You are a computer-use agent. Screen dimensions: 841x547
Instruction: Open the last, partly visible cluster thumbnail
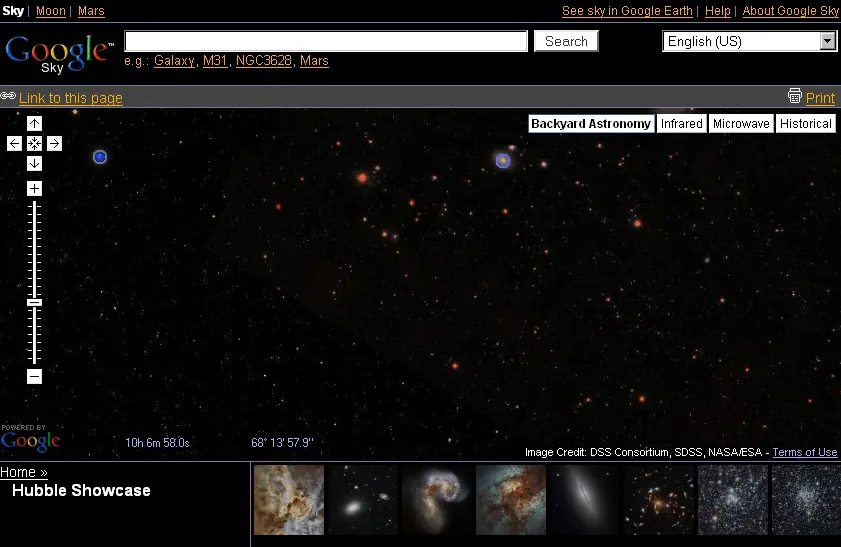[806, 500]
